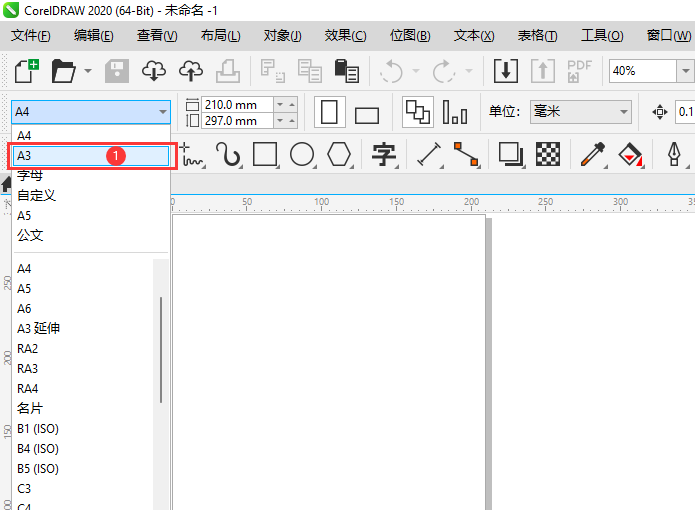Decrease page height with down stepper
Image resolution: width=695 pixels, height=510 pixels.
tap(280, 121)
